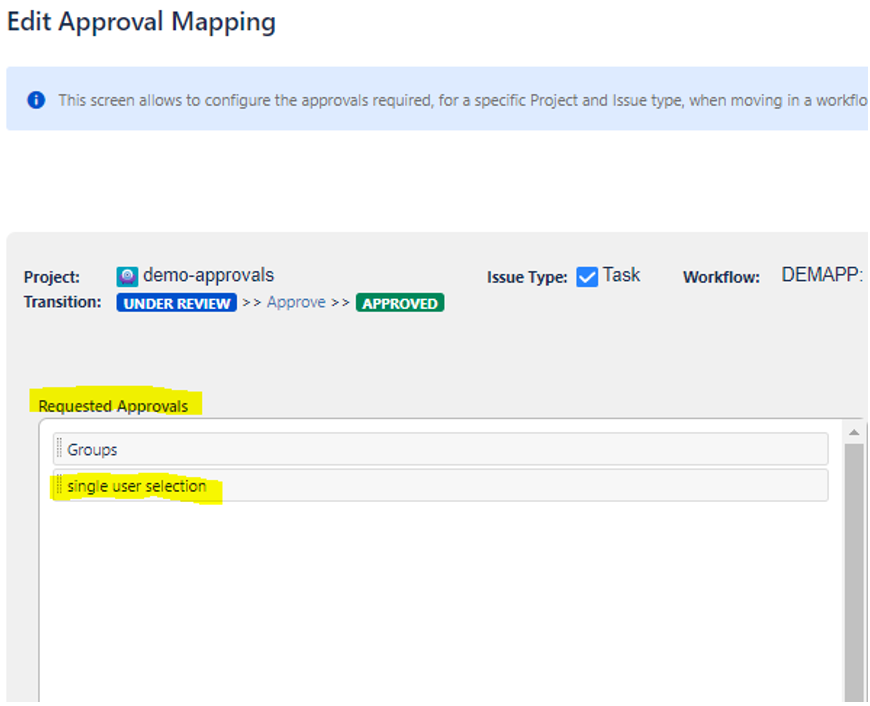Grab the drag handle on Groups row
Screen dimensions: 870x706
59,450
